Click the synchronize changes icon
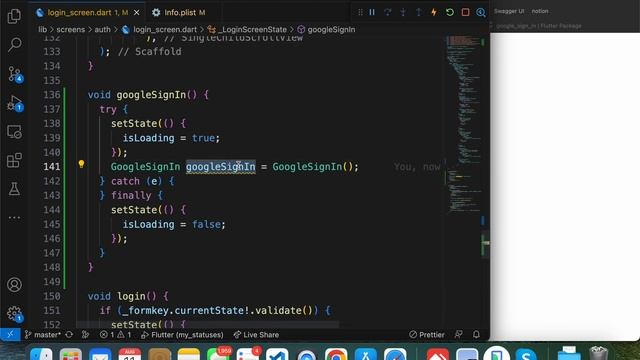The width and height of the screenshot is (640, 360). tap(69, 335)
